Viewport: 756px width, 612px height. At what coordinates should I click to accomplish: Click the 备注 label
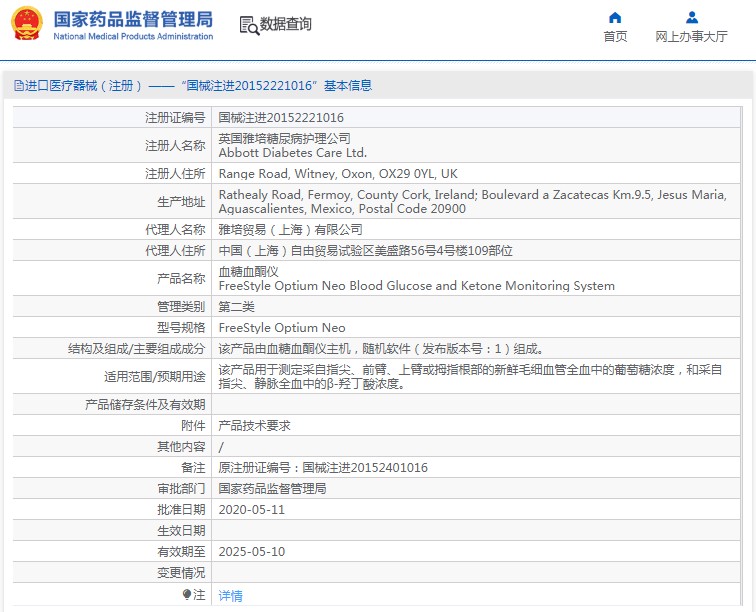point(193,467)
